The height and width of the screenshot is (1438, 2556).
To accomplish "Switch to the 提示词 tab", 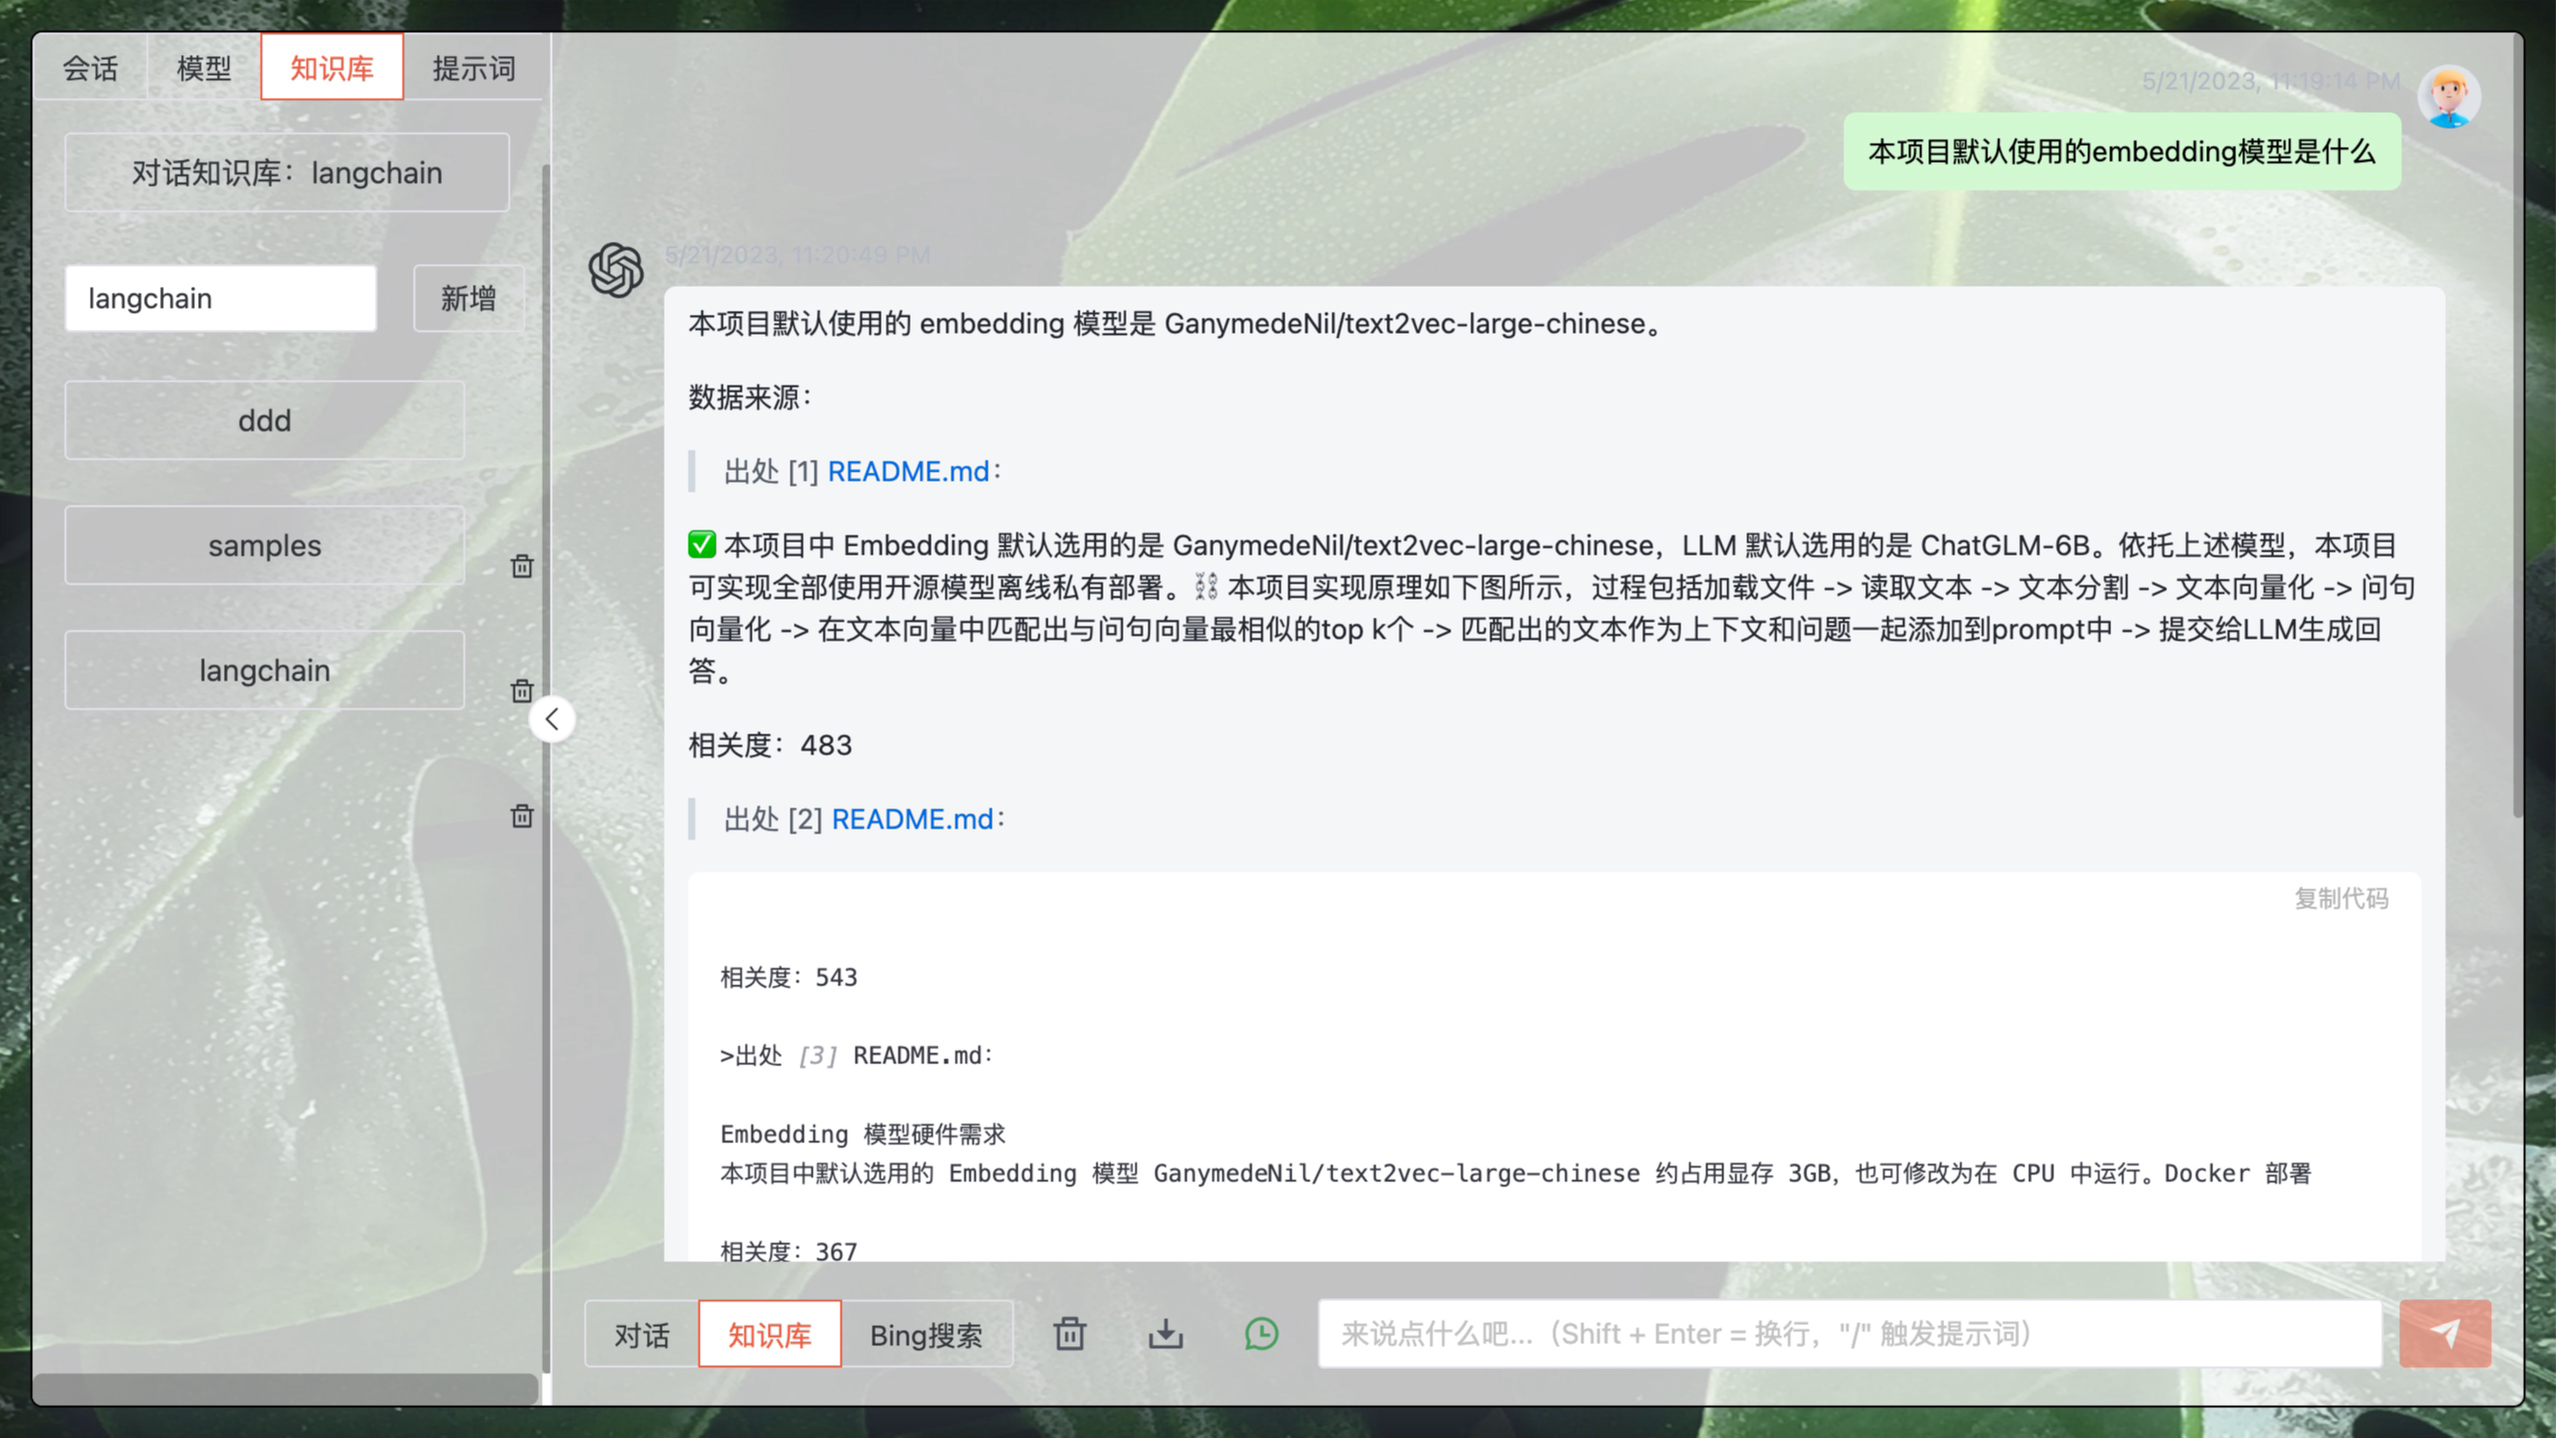I will [474, 68].
